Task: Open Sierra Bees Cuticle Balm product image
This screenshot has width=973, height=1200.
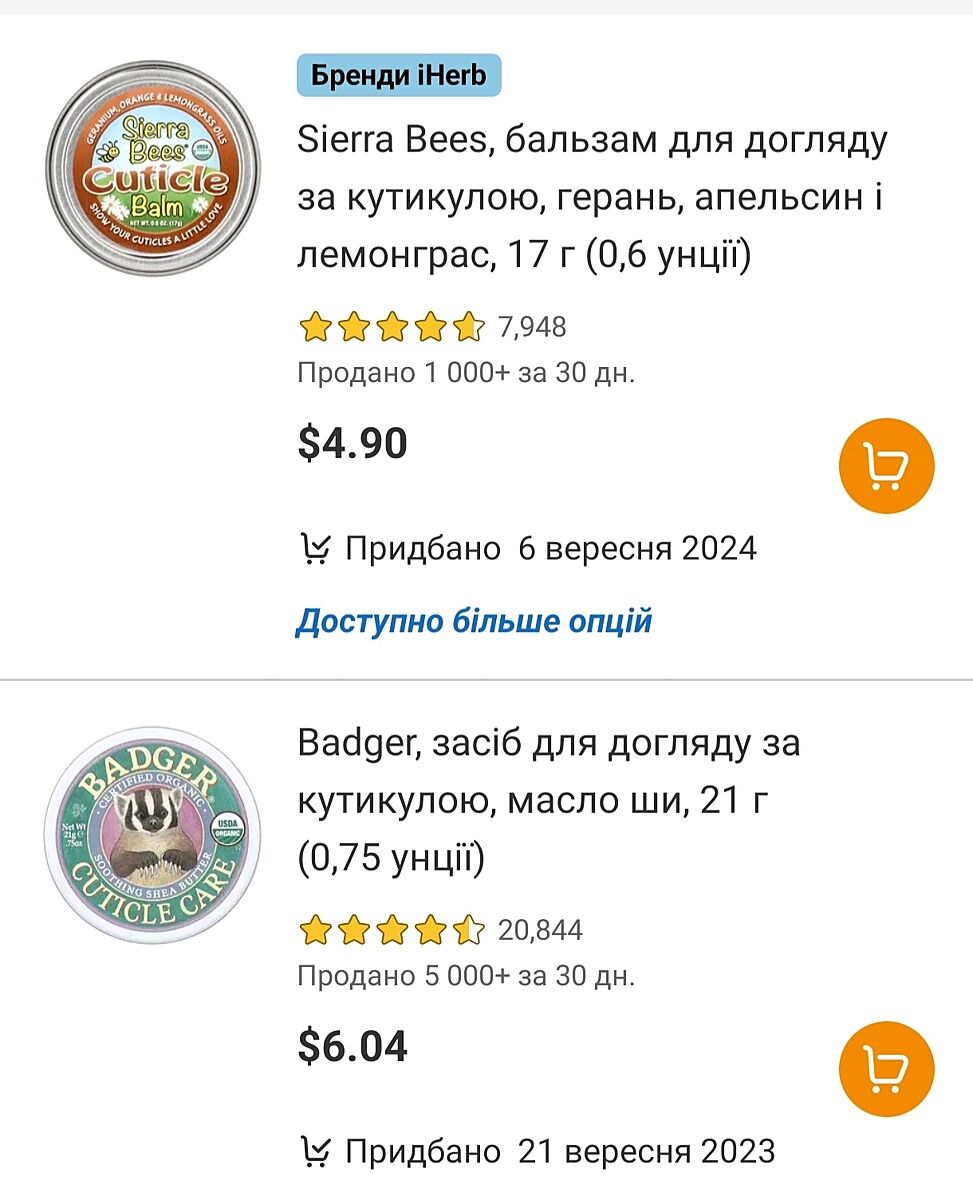Action: pos(152,169)
